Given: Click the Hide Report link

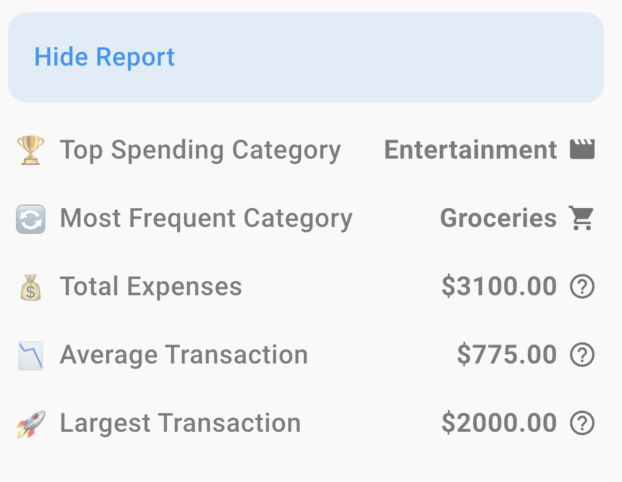Looking at the screenshot, I should coord(104,57).
